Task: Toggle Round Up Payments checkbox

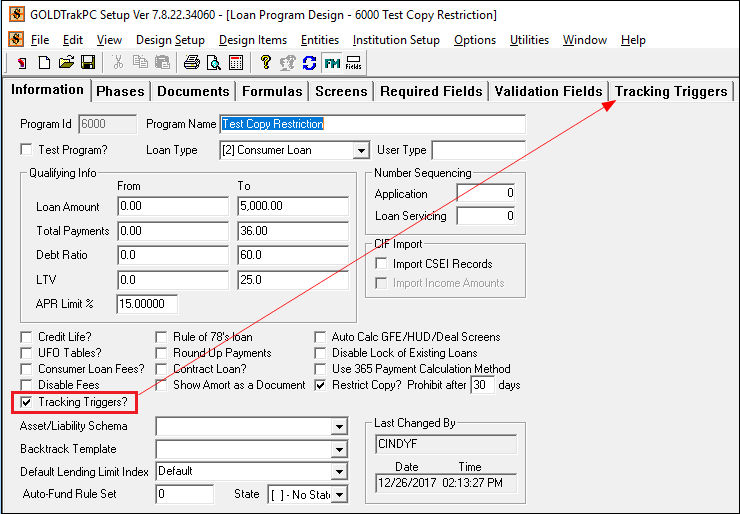Action: point(161,353)
